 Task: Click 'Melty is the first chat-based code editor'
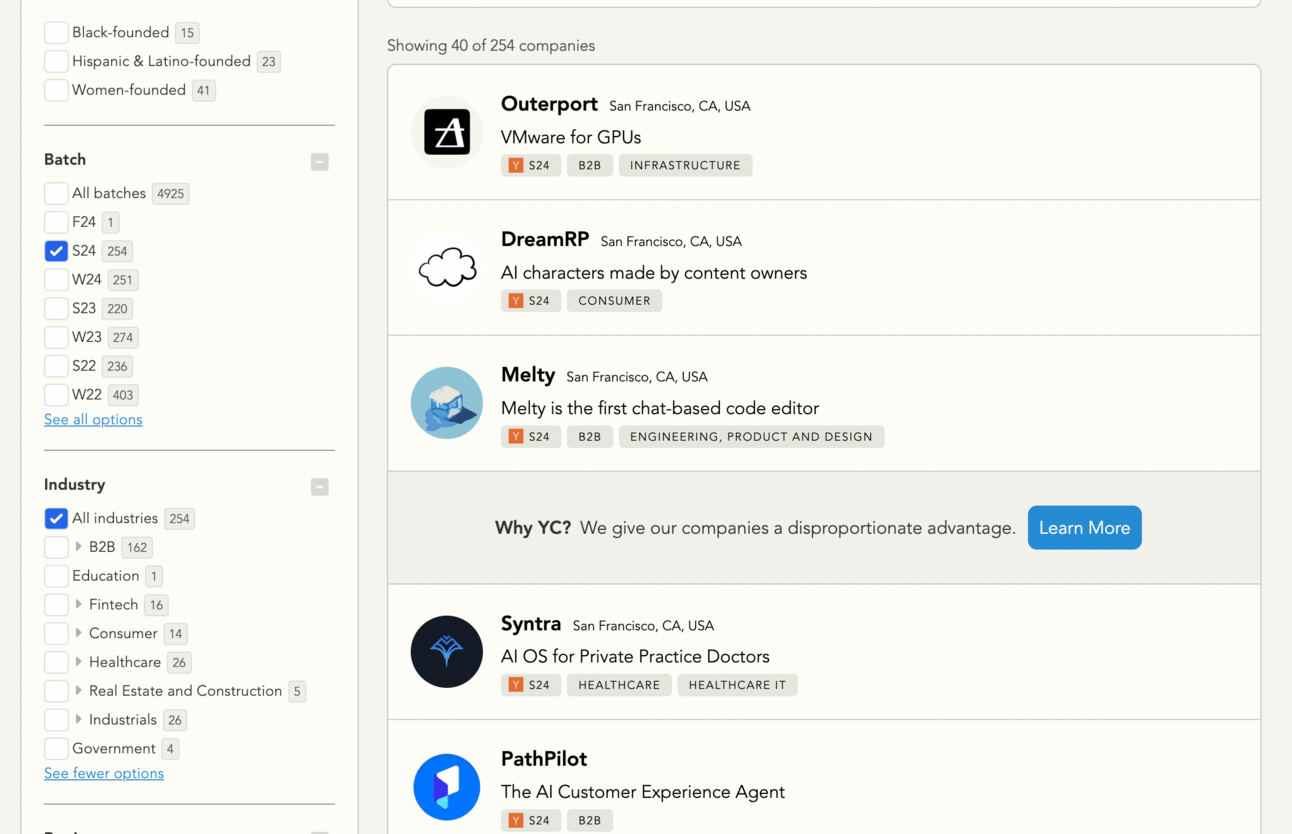[660, 408]
